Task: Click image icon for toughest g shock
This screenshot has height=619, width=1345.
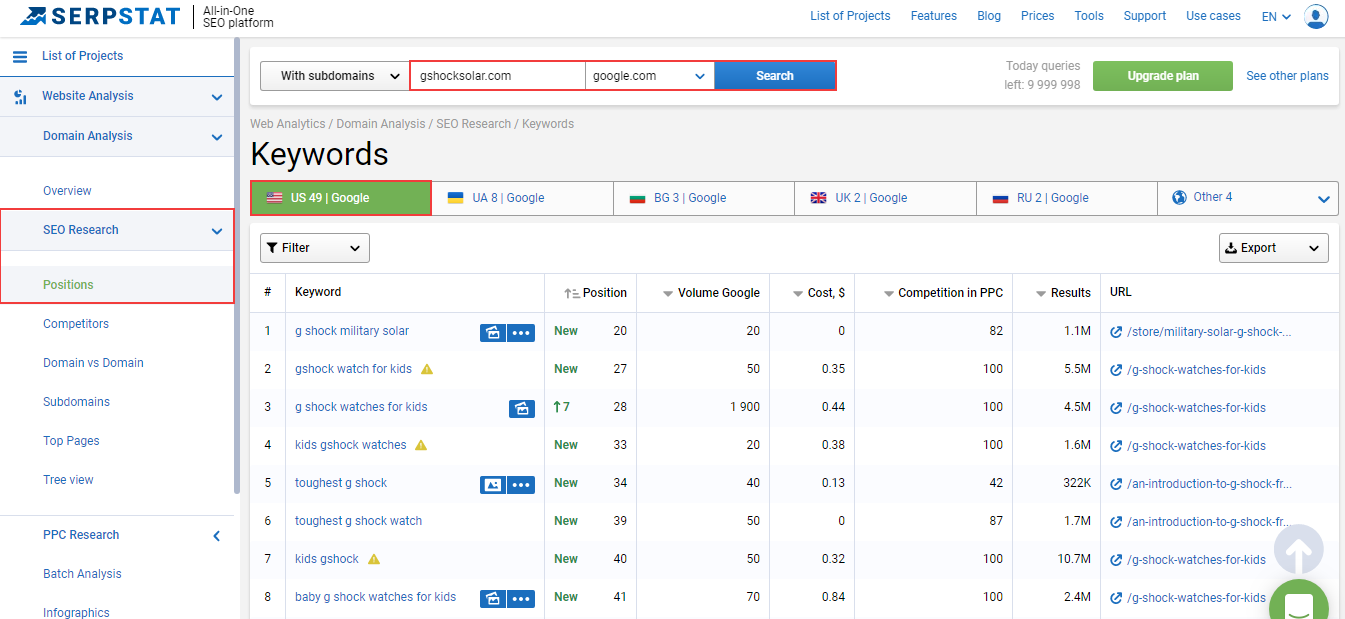Action: coord(492,484)
